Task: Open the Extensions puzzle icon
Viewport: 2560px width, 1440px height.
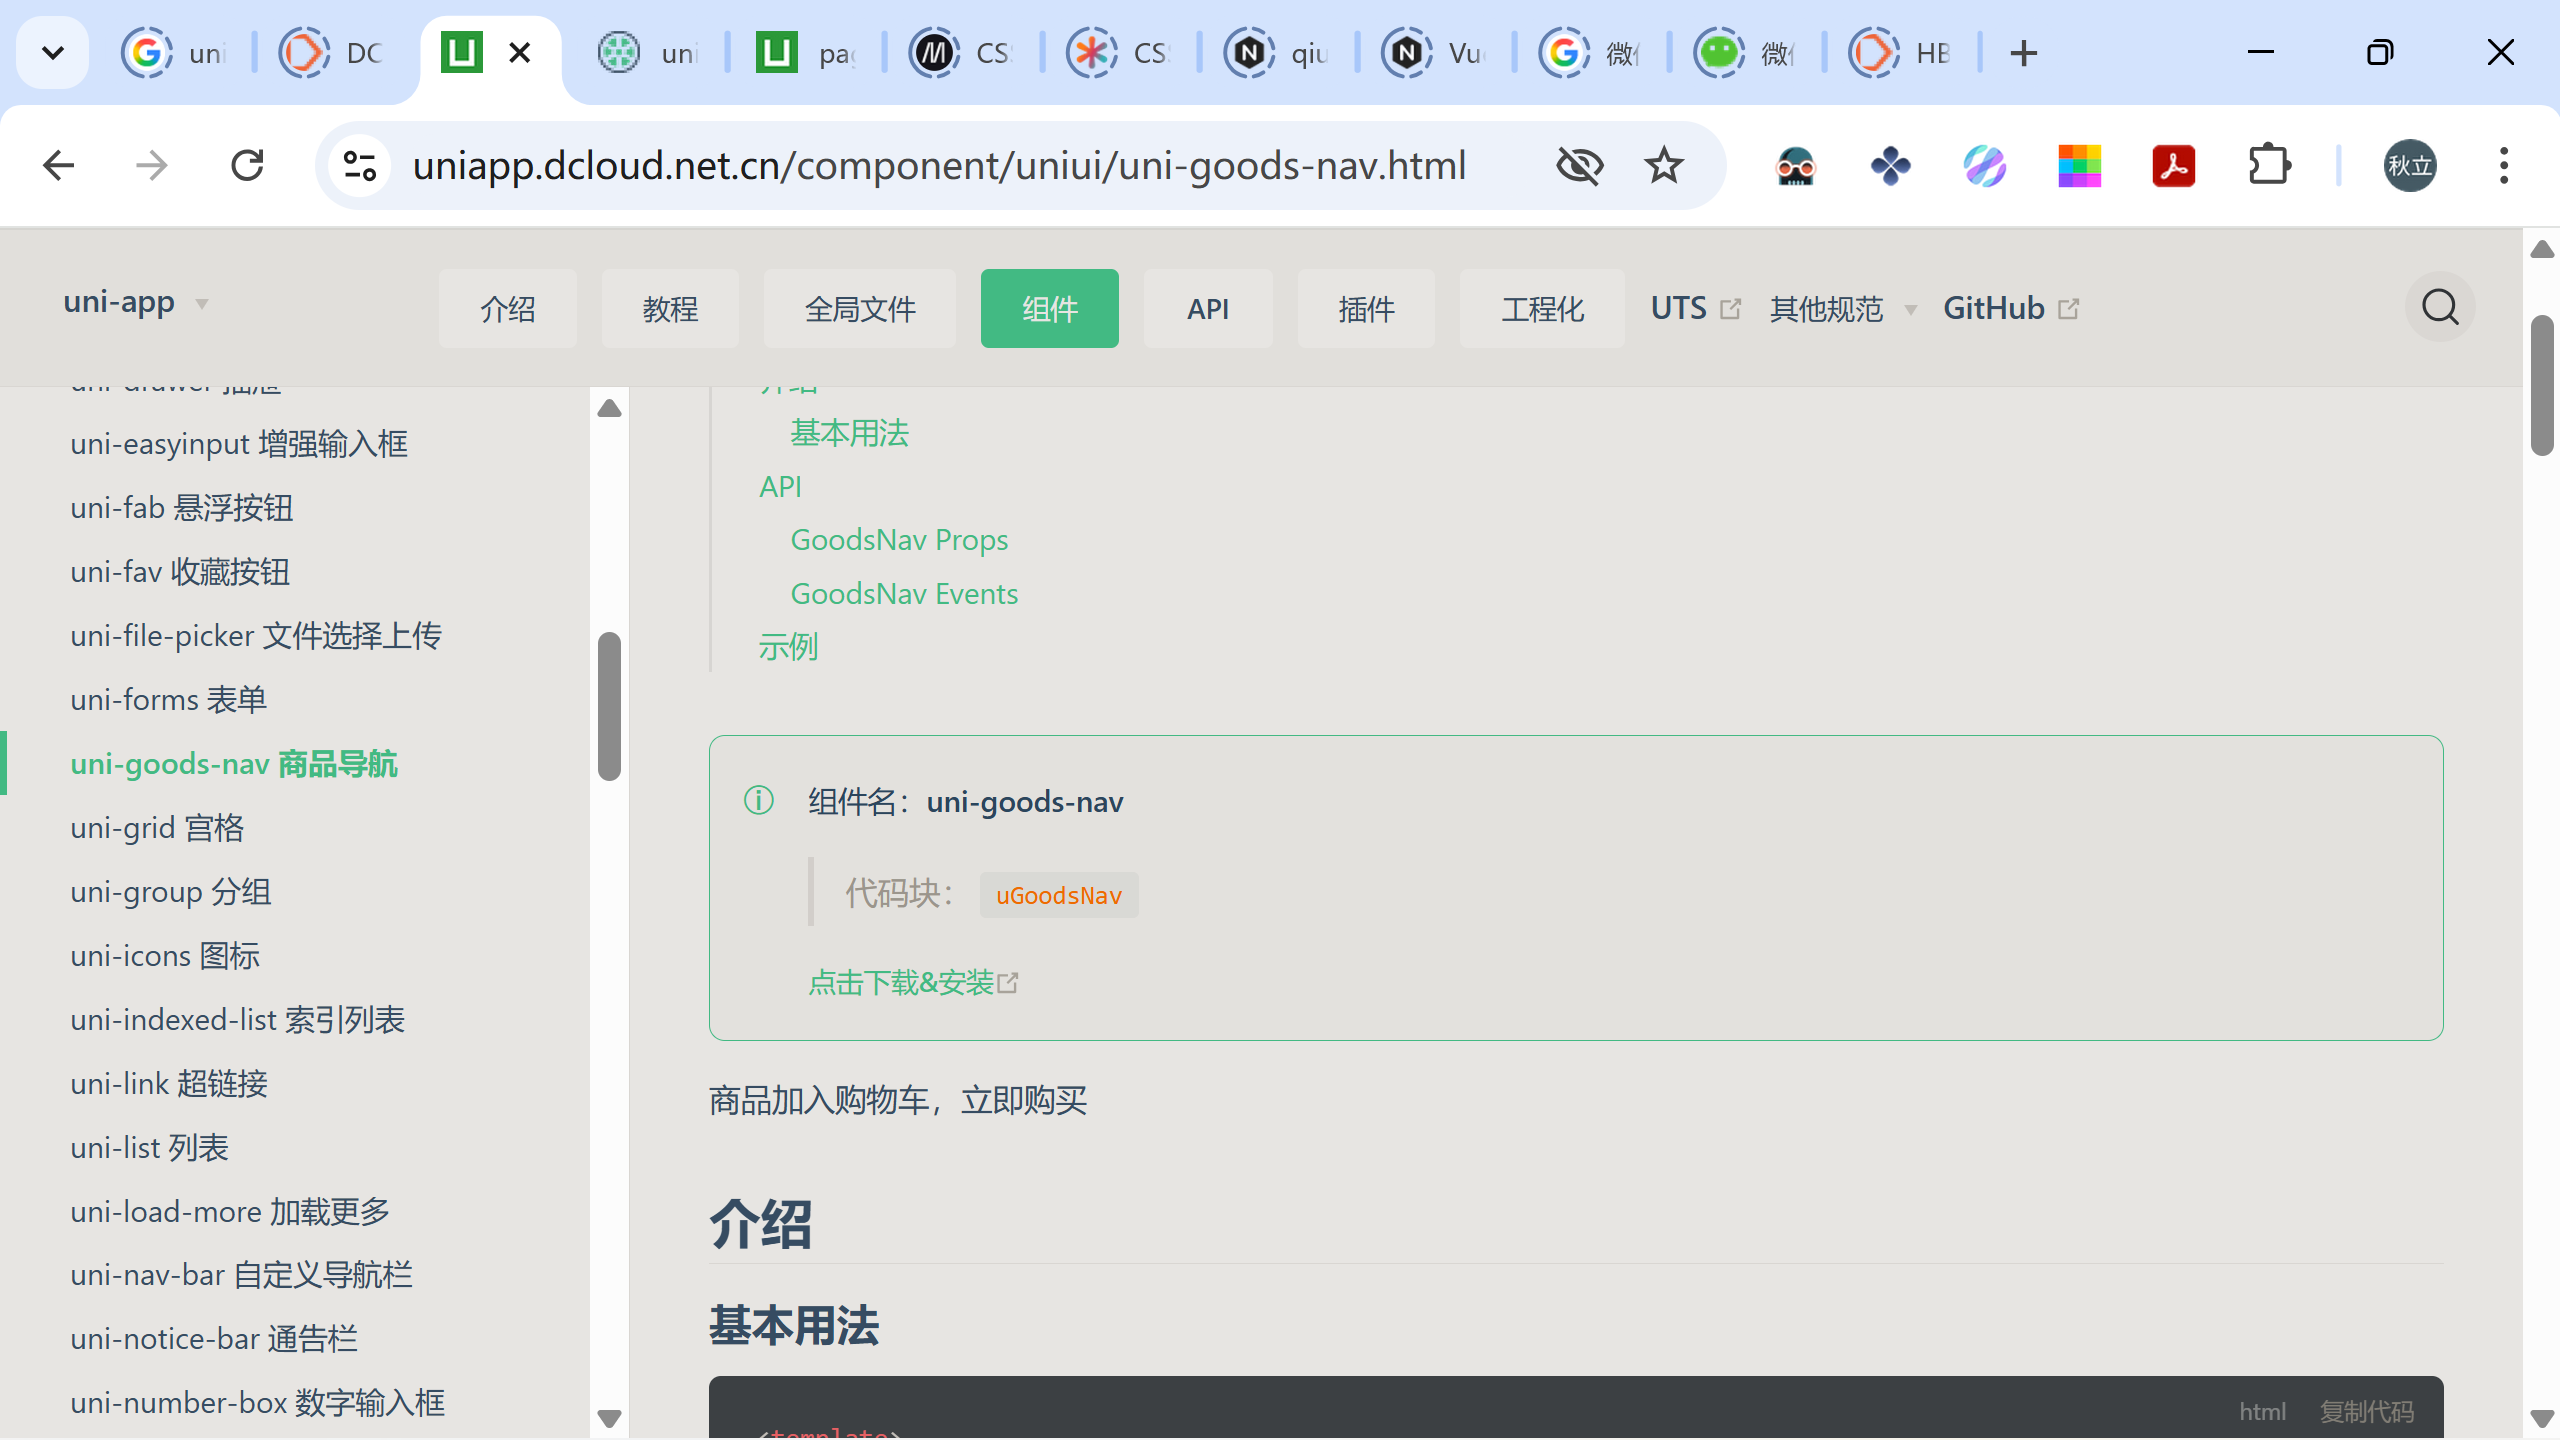Action: (2269, 165)
